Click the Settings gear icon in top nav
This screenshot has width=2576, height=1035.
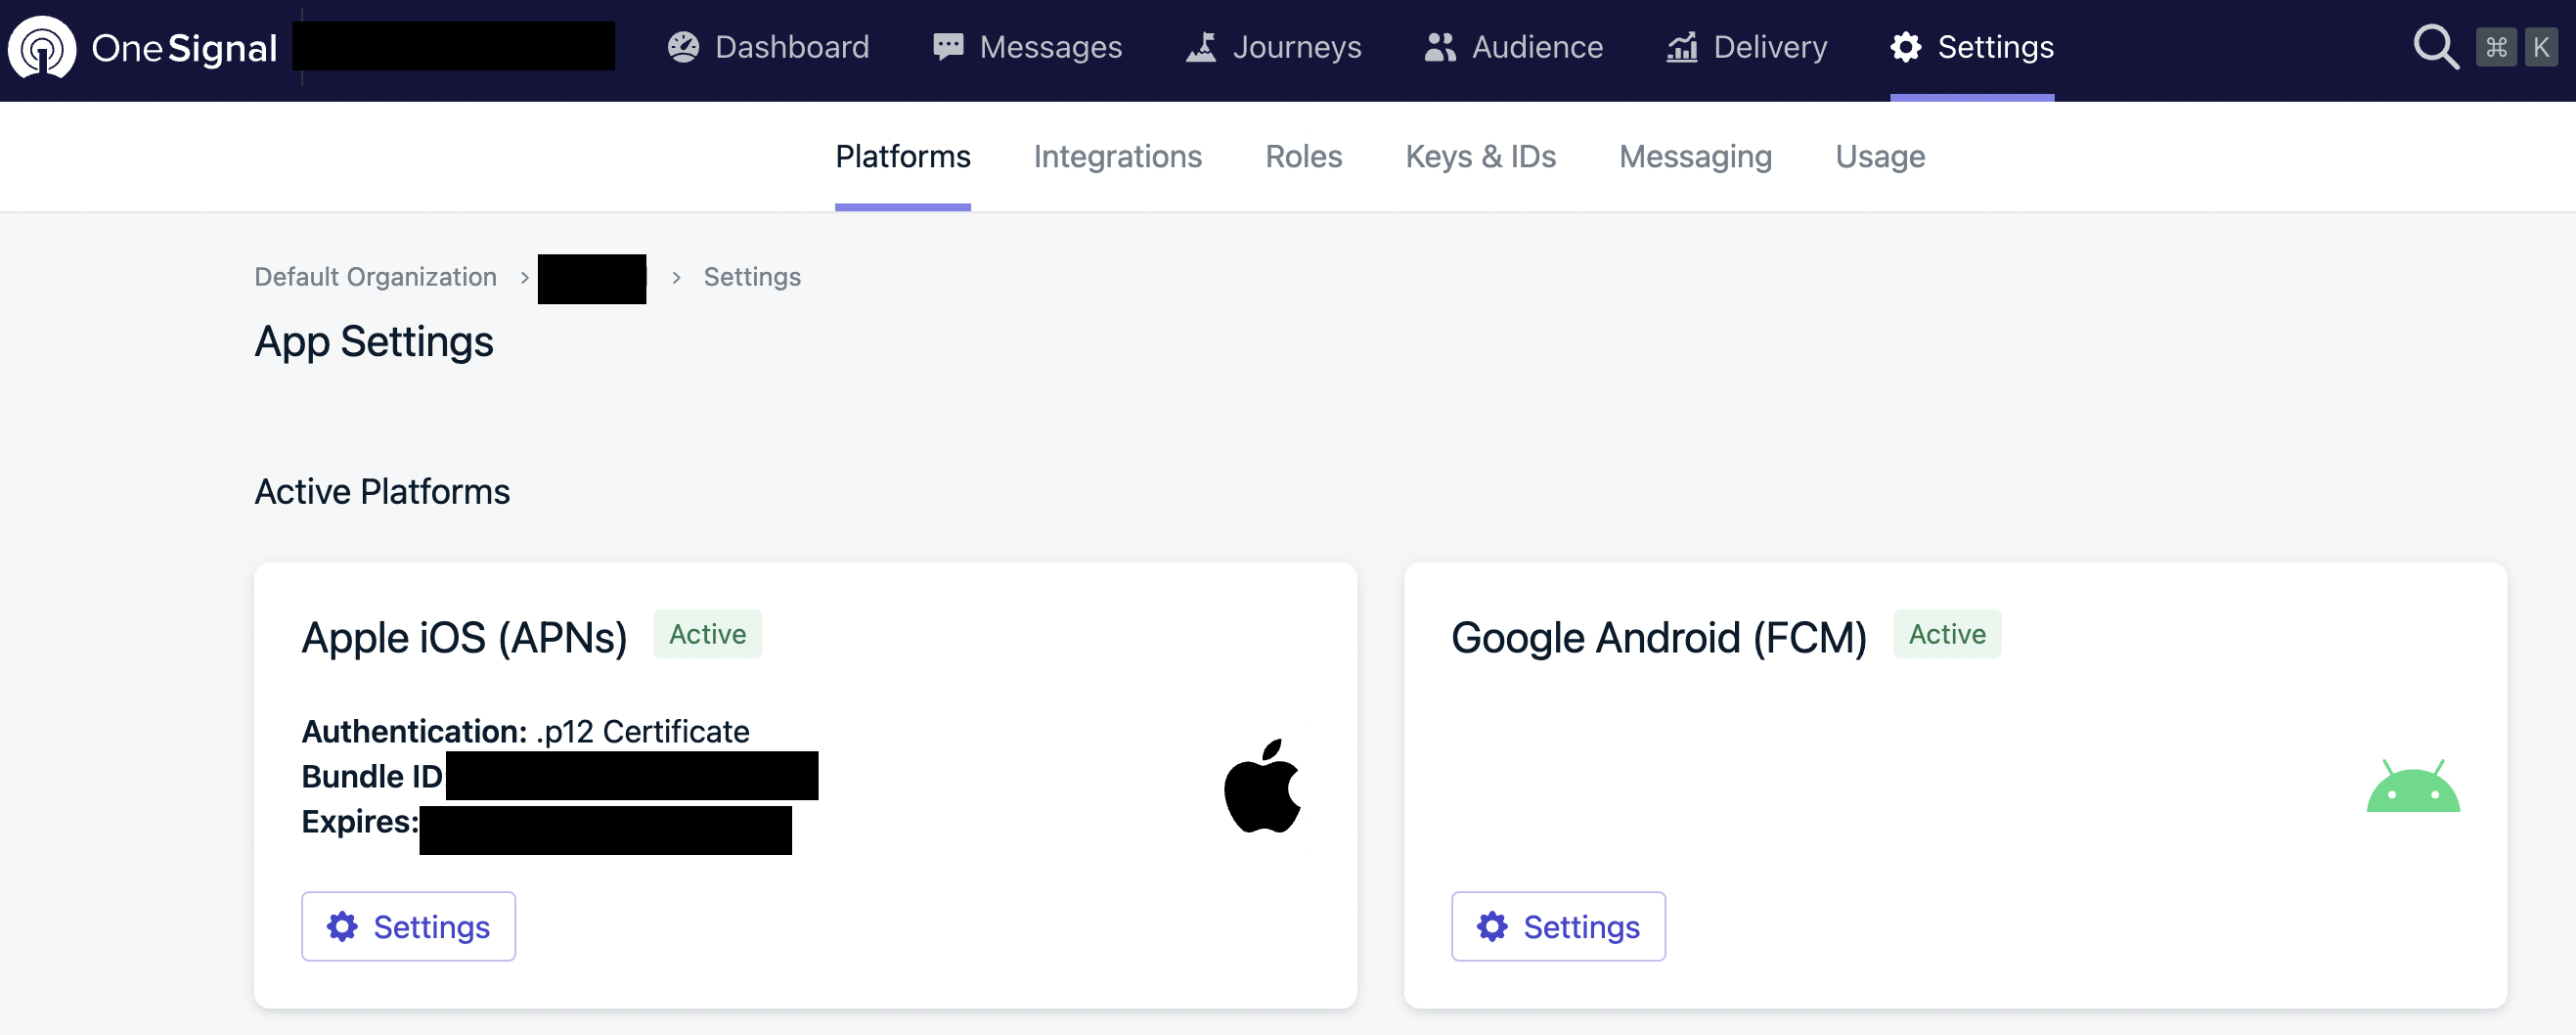coord(1906,47)
